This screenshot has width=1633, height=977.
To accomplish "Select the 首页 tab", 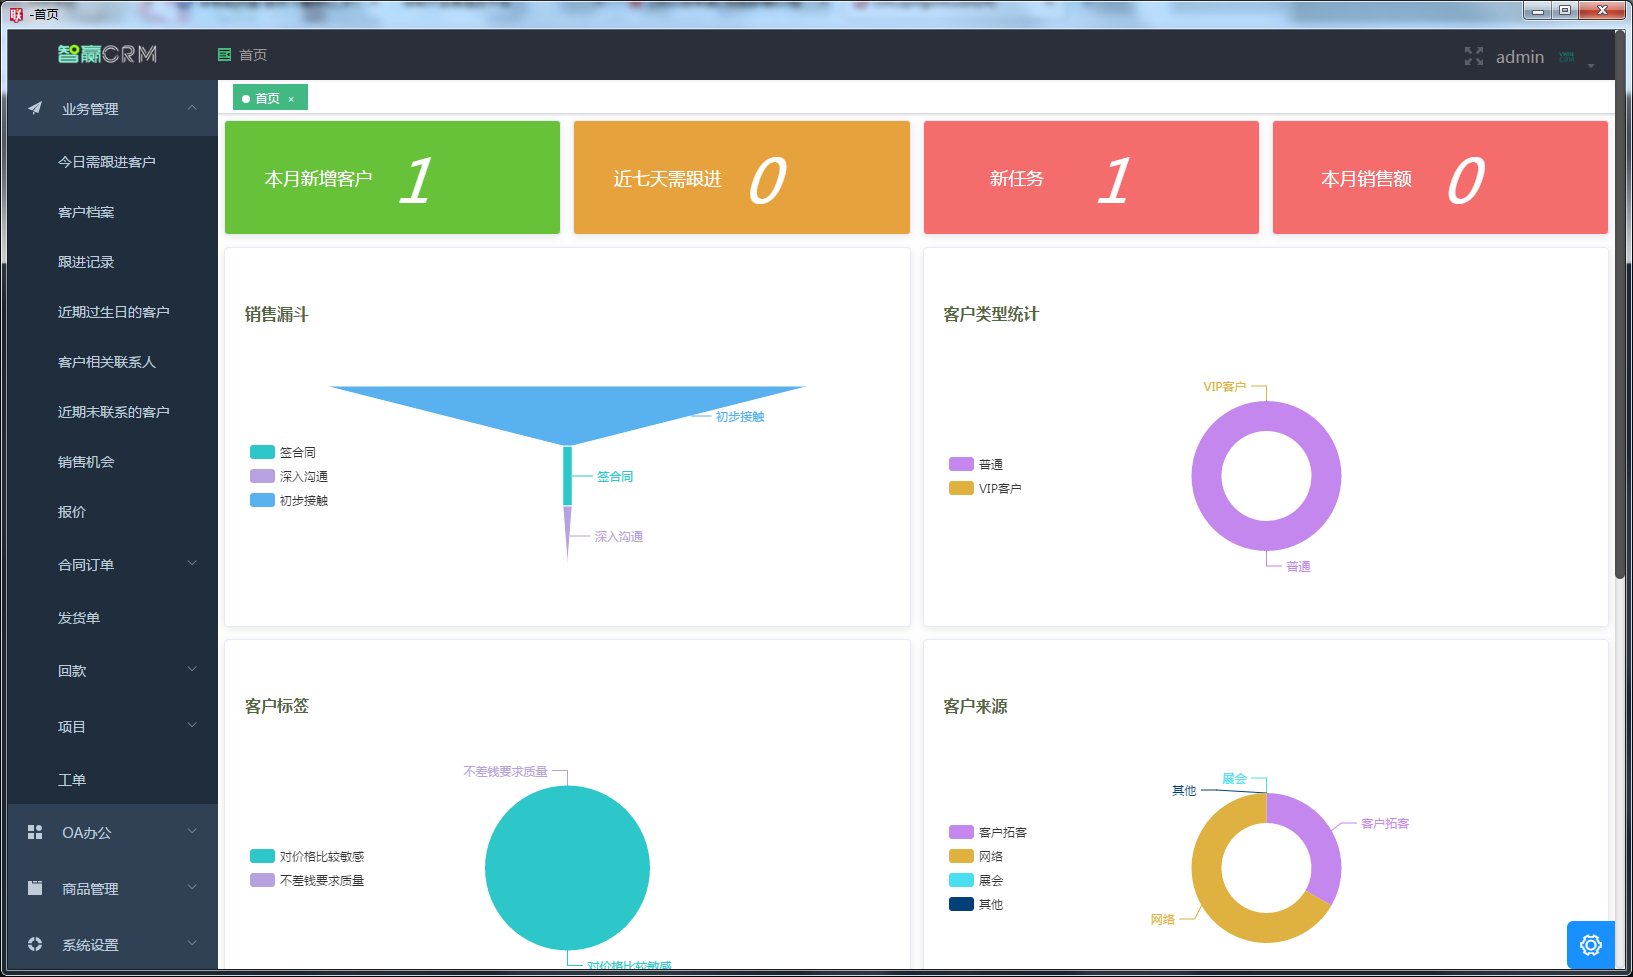I will click(266, 98).
